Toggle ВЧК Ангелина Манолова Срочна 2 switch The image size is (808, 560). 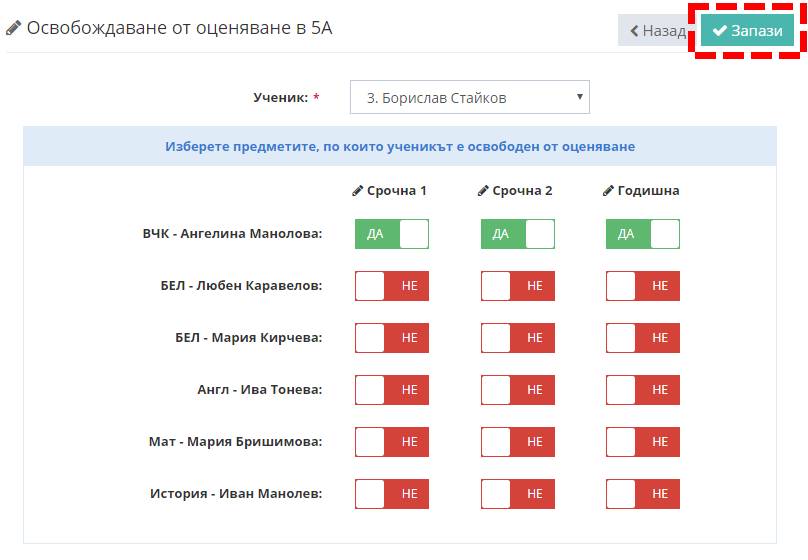(x=518, y=234)
